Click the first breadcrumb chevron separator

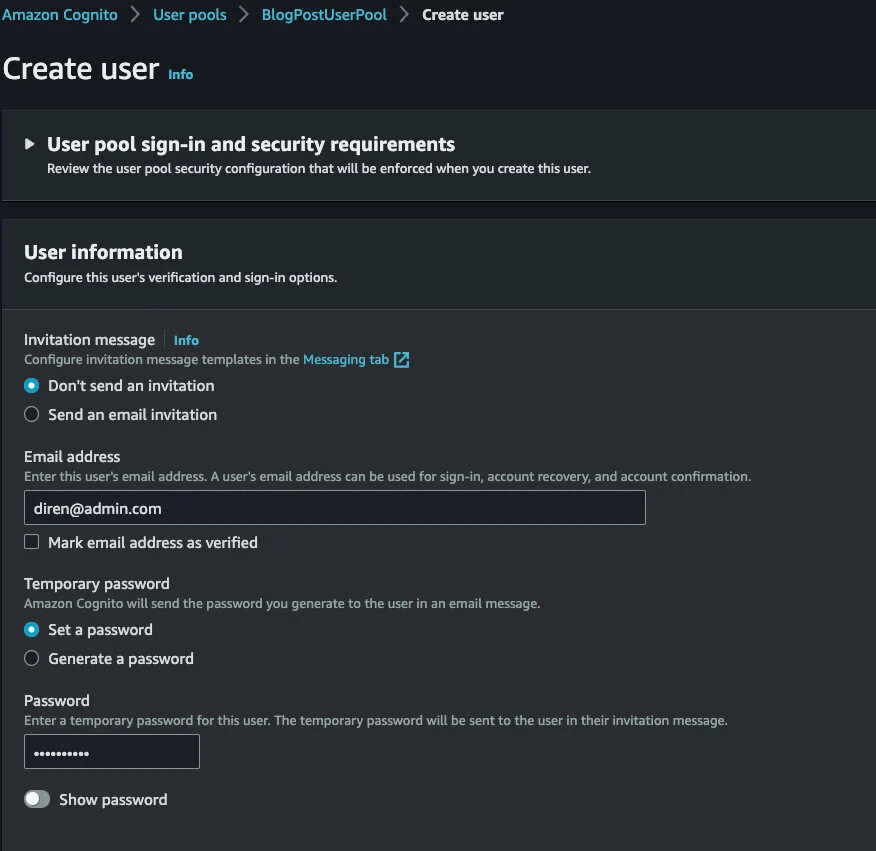click(135, 15)
